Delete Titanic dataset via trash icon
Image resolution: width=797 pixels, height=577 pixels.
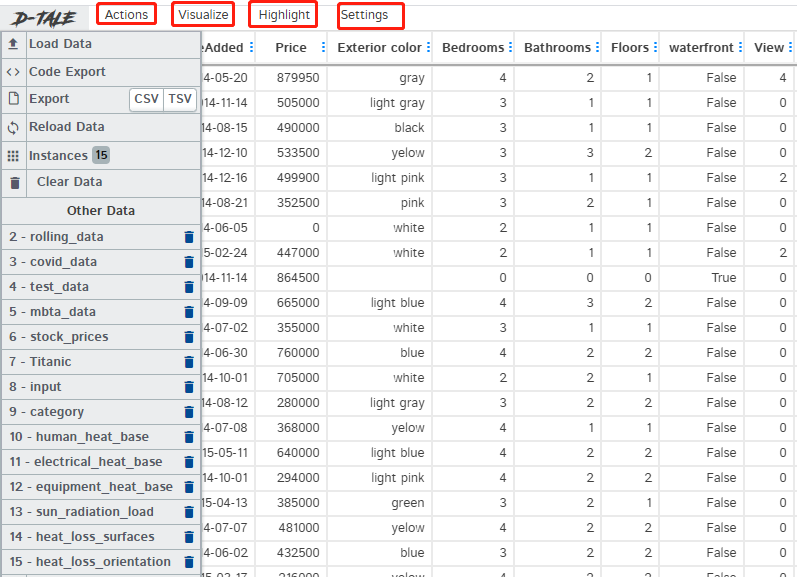click(x=189, y=361)
